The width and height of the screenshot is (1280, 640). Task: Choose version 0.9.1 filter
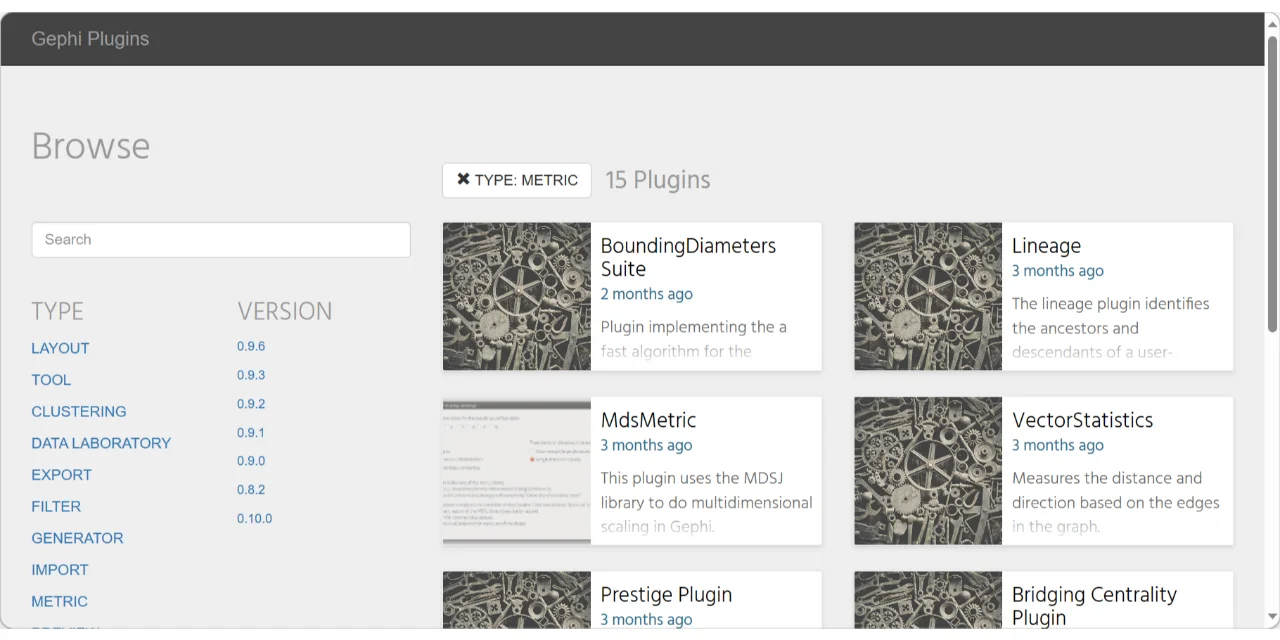(251, 433)
